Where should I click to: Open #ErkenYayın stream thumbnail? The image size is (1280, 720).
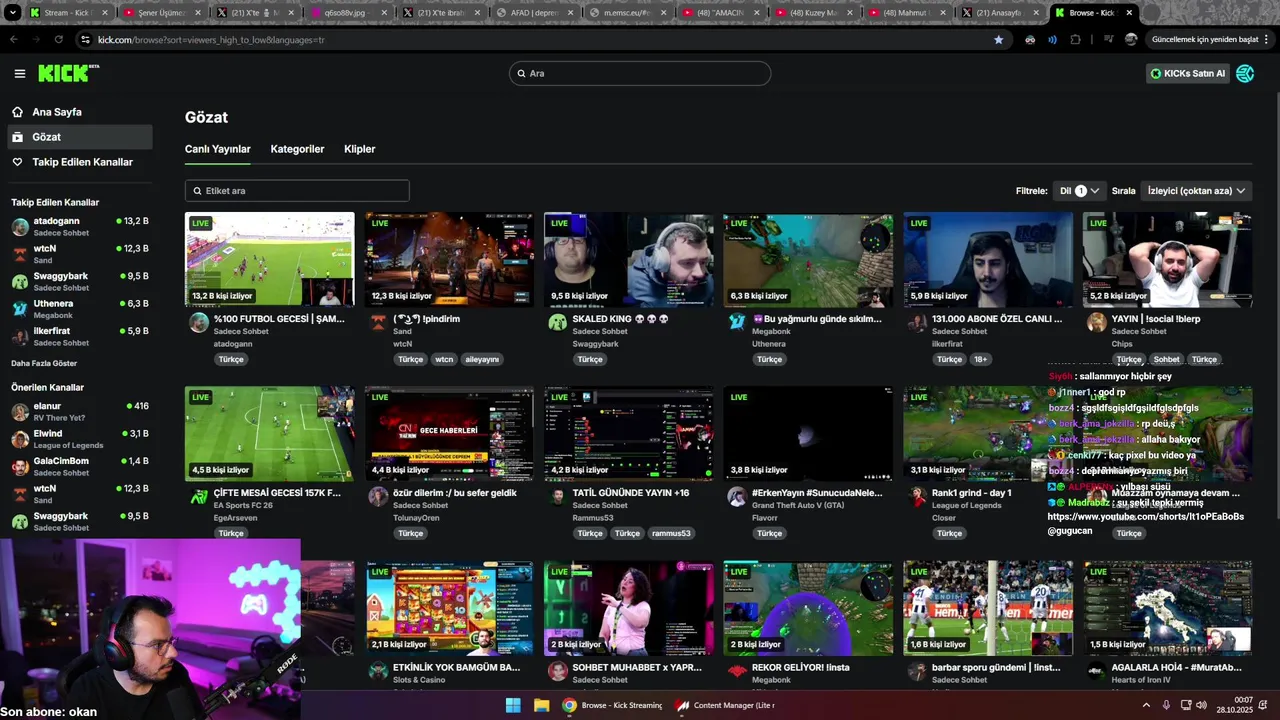pyautogui.click(x=808, y=433)
